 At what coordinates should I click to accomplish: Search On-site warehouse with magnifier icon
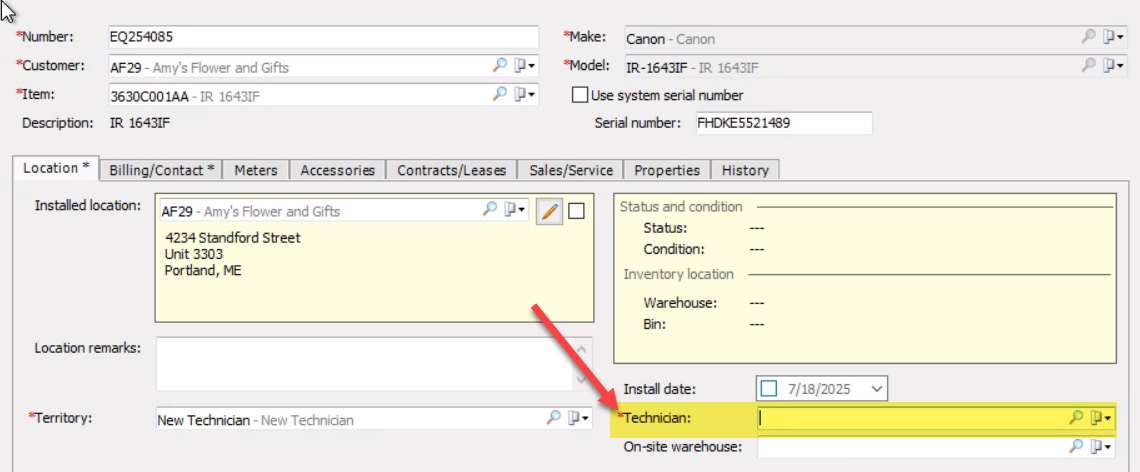[x=1076, y=446]
